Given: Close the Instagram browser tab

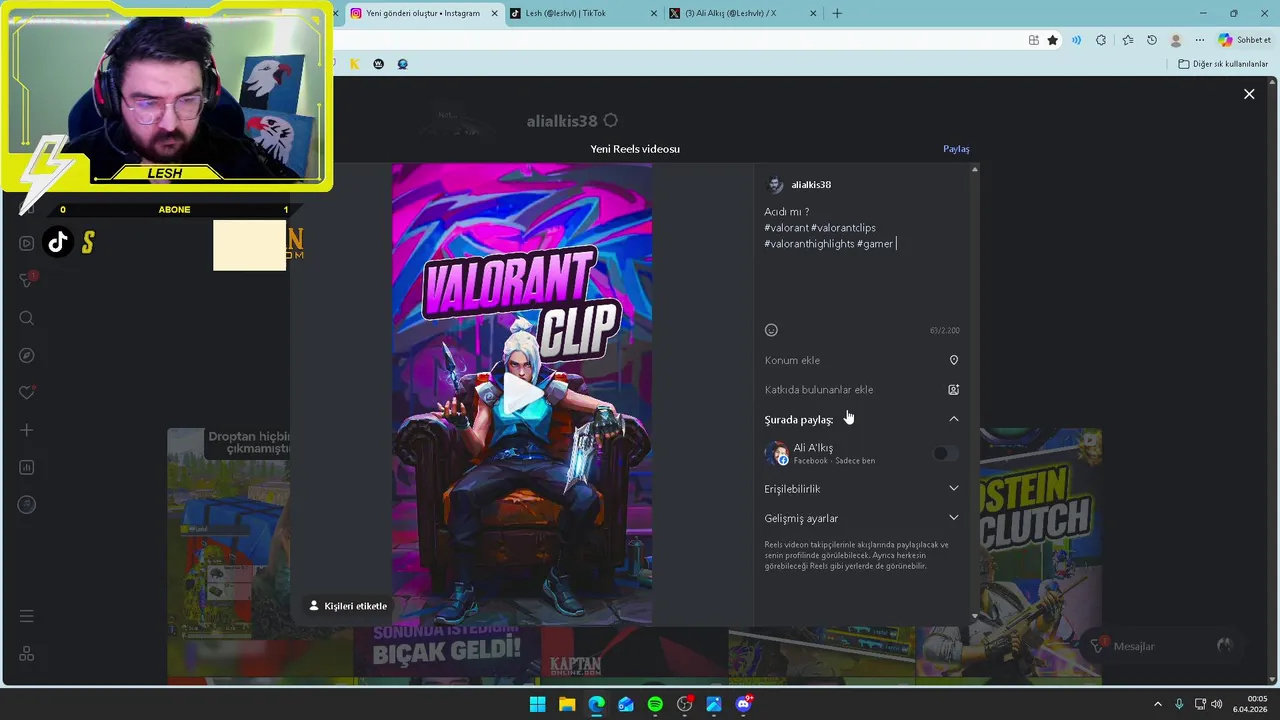Looking at the screenshot, I should [x=494, y=13].
